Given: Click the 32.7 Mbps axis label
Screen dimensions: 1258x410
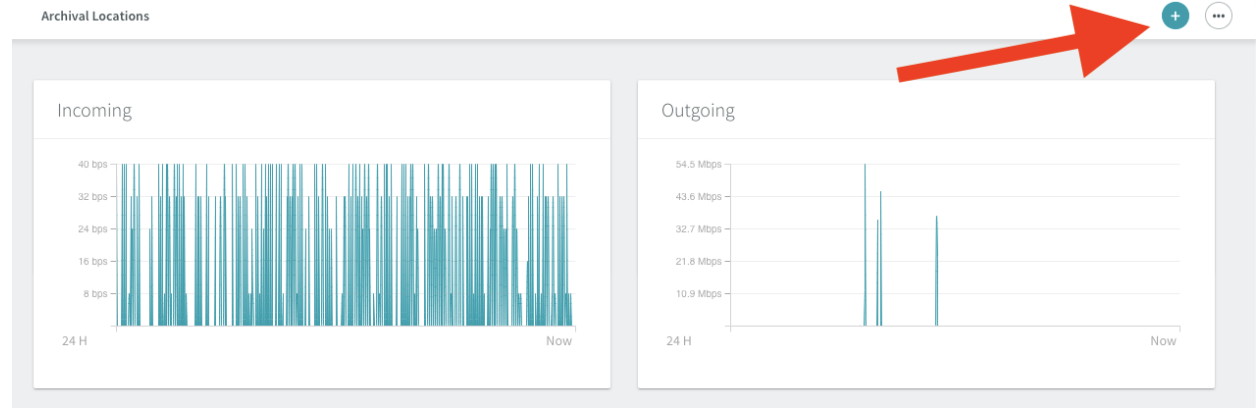Looking at the screenshot, I should (695, 229).
